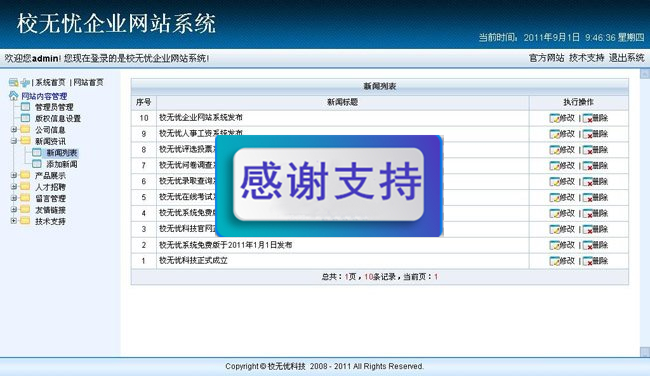Click 退出系统 to log out

click(x=626, y=58)
